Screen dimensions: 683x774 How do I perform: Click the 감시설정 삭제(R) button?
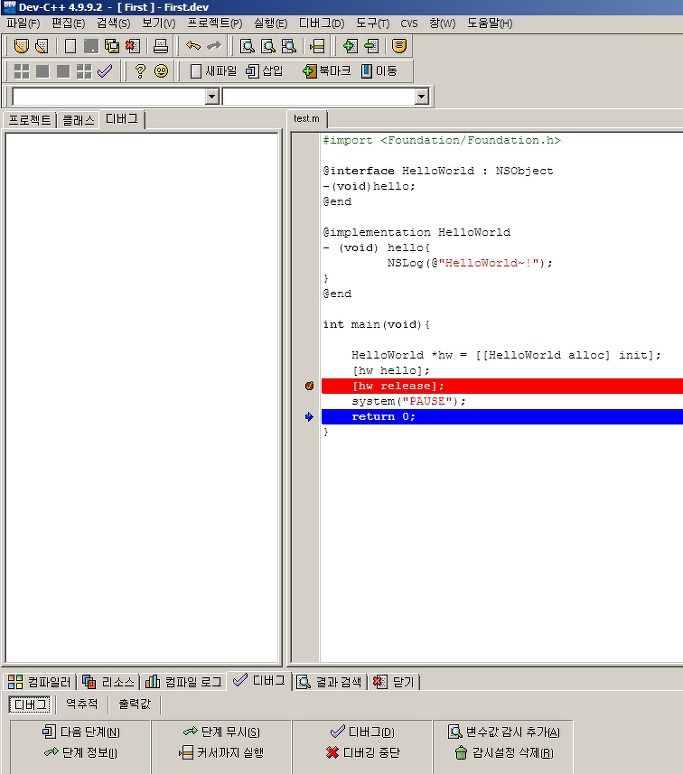pos(503,753)
